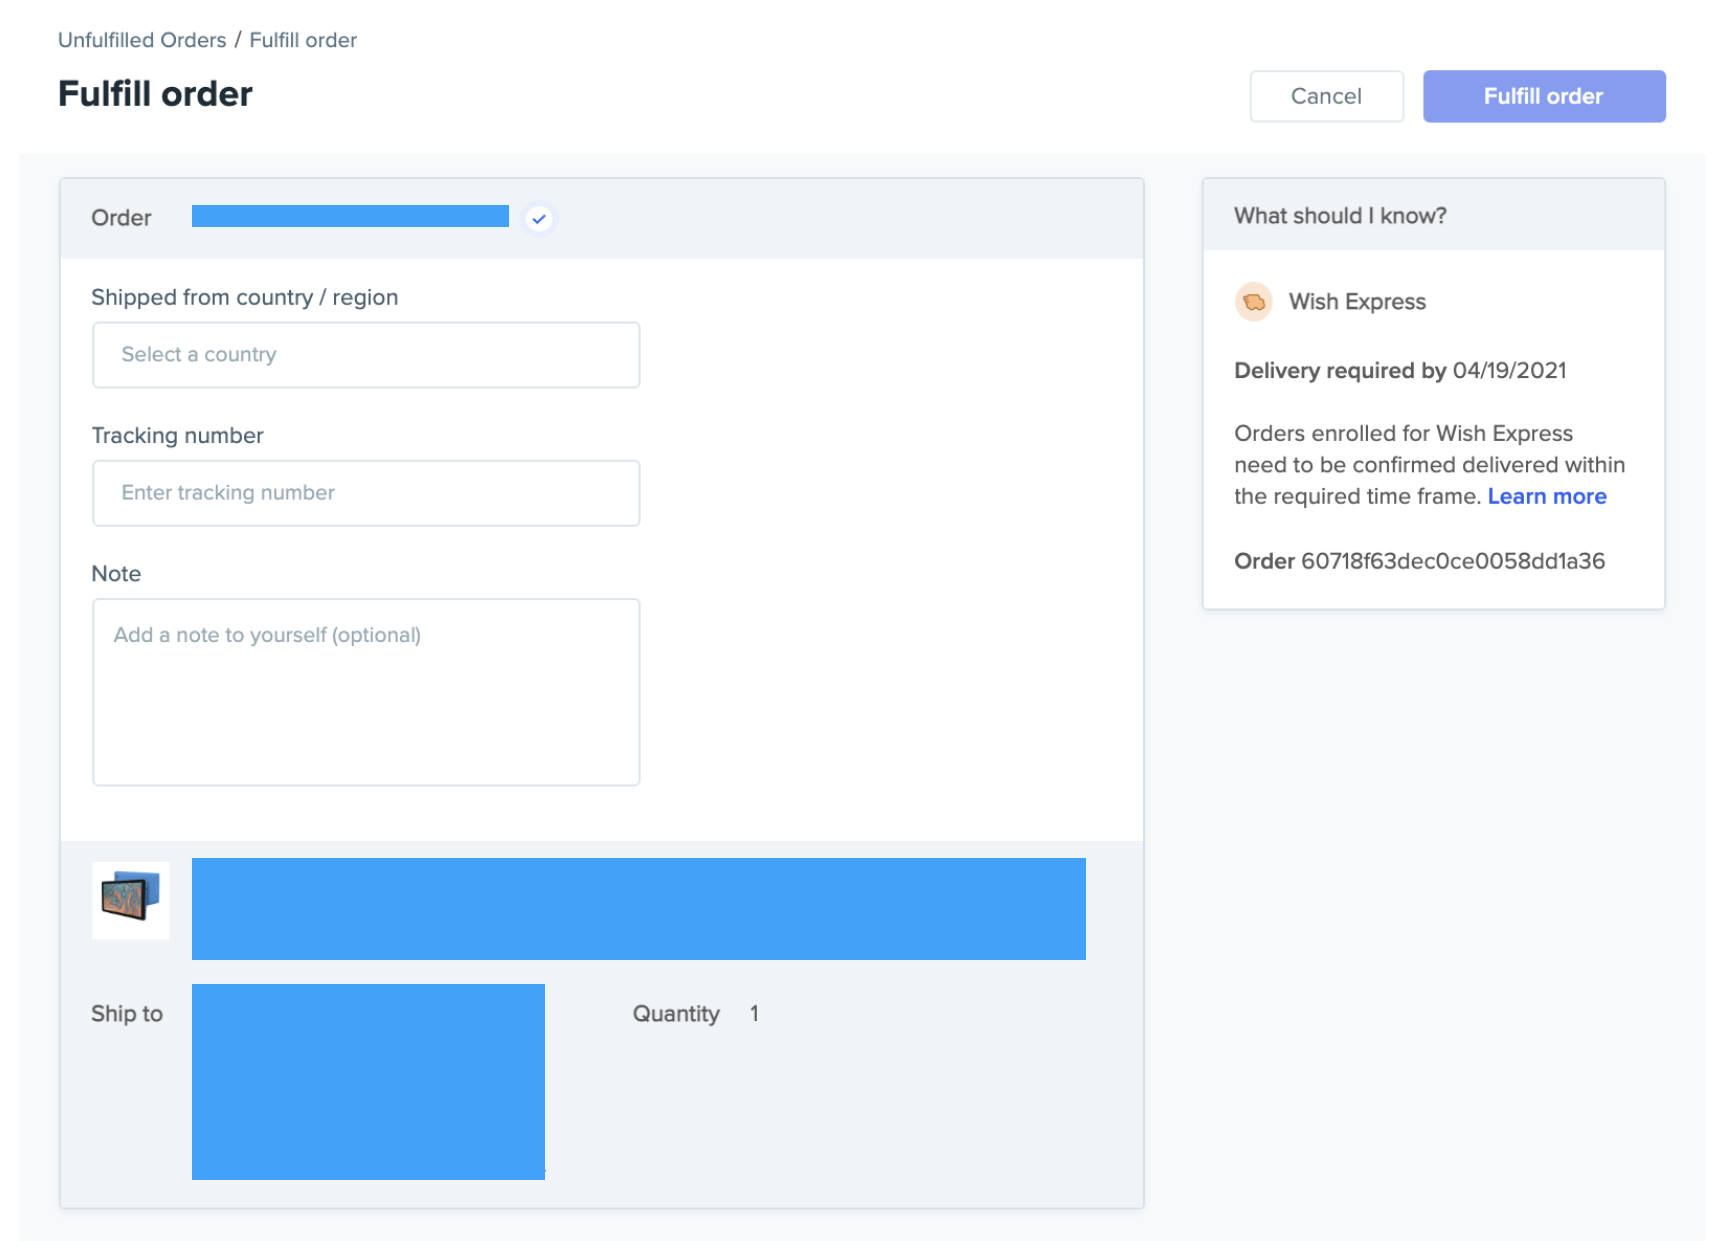Click the Ship to address block
1718x1254 pixels.
368,1082
